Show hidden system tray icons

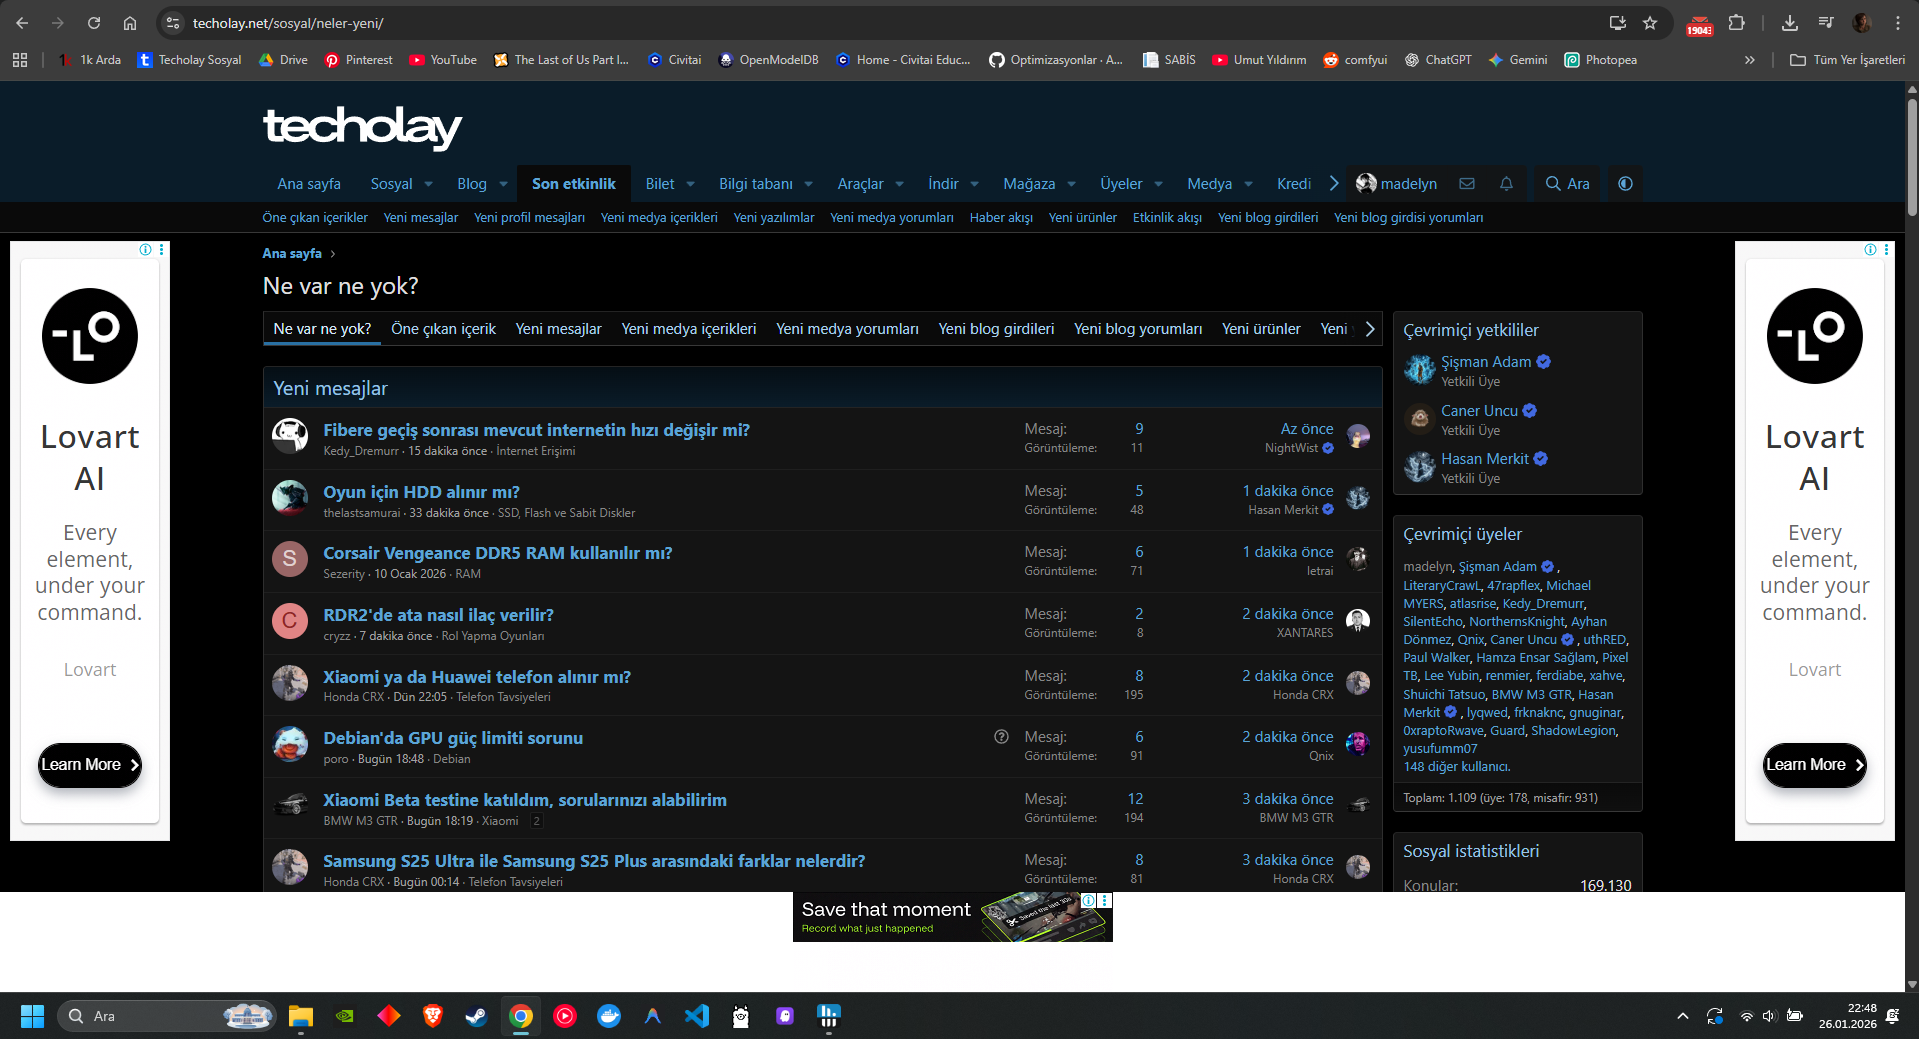pyautogui.click(x=1683, y=1016)
